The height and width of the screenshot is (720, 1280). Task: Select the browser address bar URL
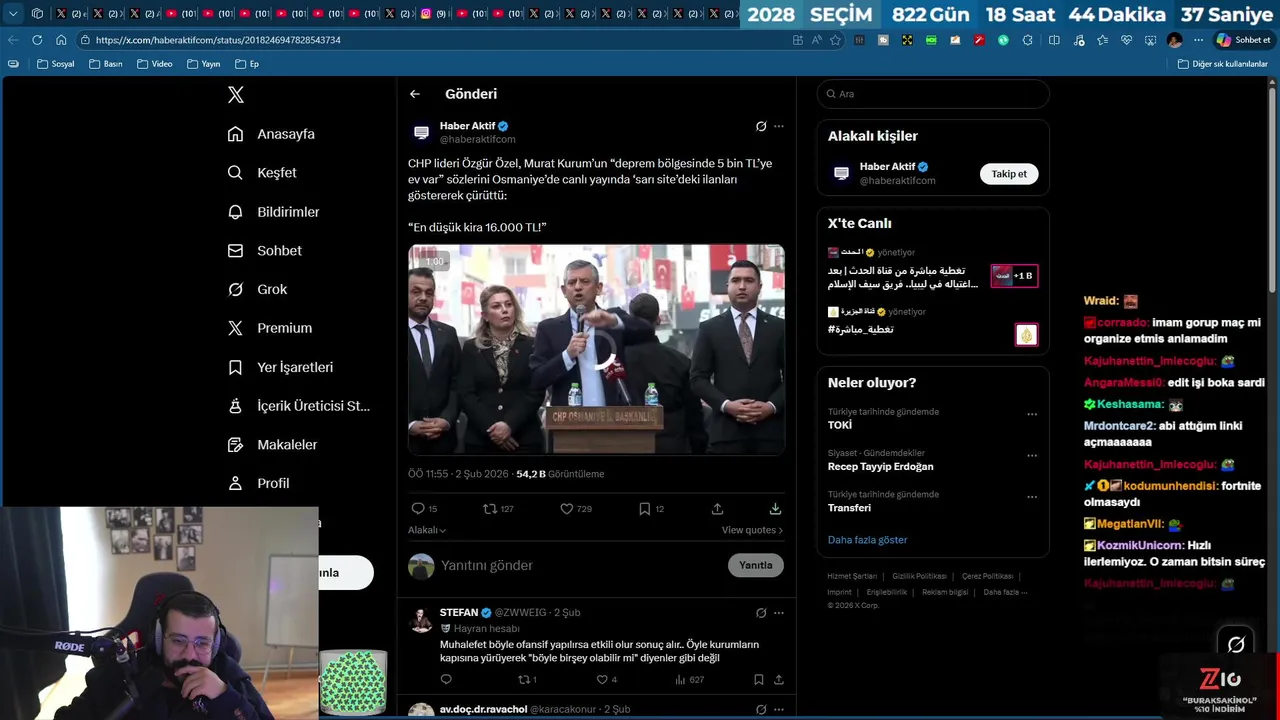point(218,40)
